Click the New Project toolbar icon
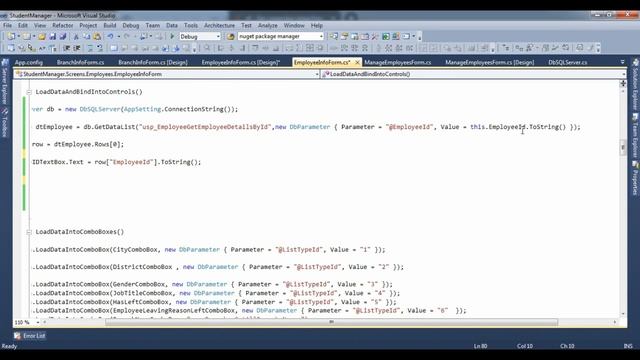The width and height of the screenshot is (640, 360). click(11, 36)
